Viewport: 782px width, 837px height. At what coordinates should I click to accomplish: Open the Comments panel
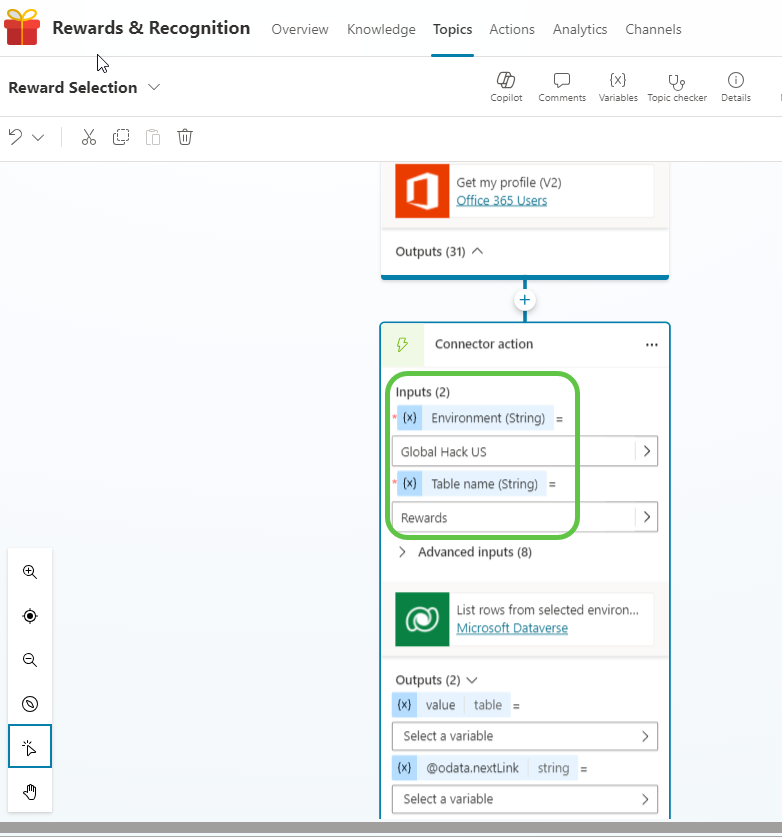(x=561, y=81)
